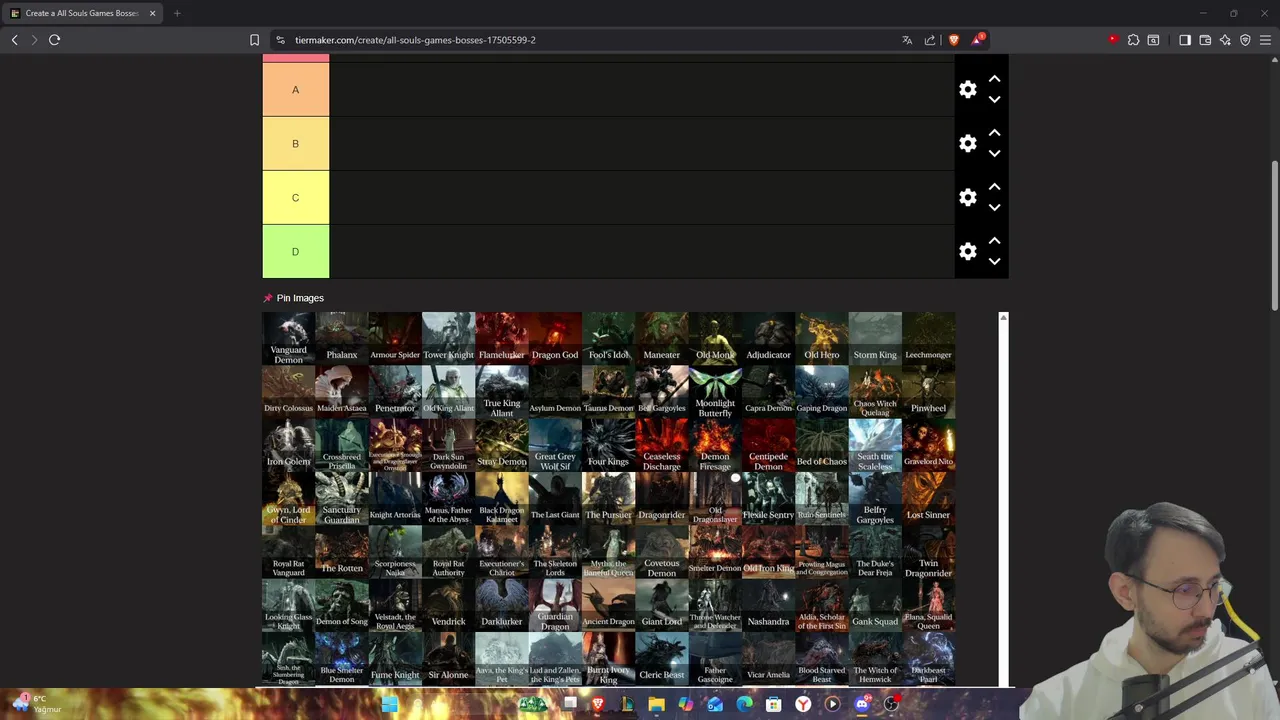
Task: Open File Explorer from taskbar
Action: point(656,704)
